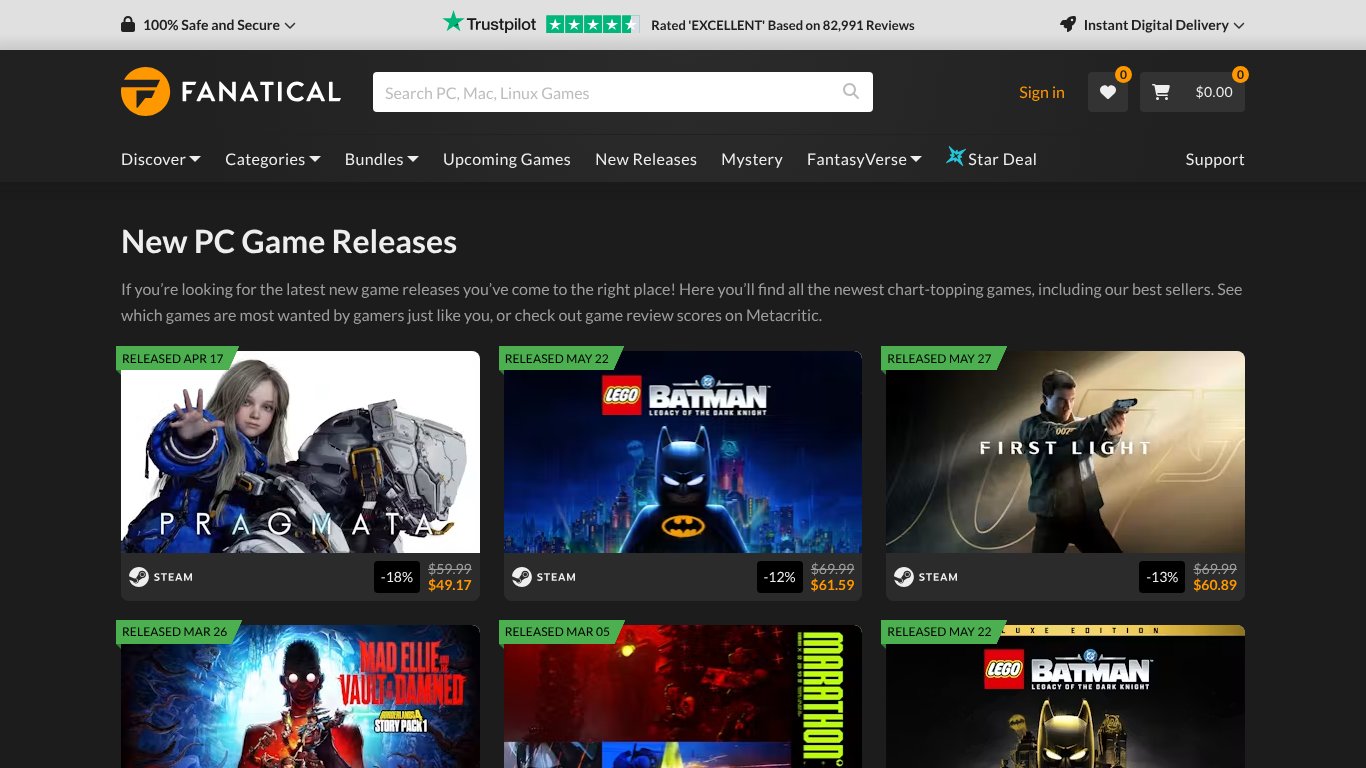Open the Support page

(x=1215, y=159)
